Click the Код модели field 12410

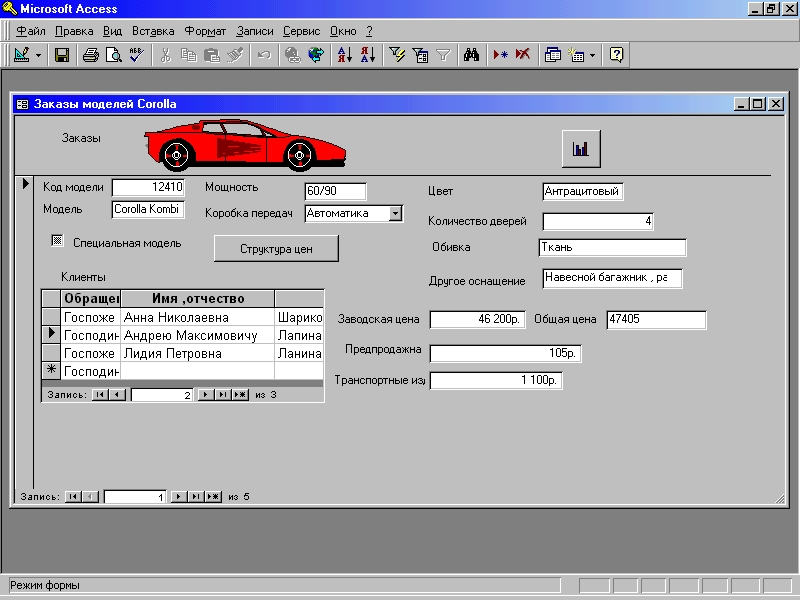click(148, 187)
